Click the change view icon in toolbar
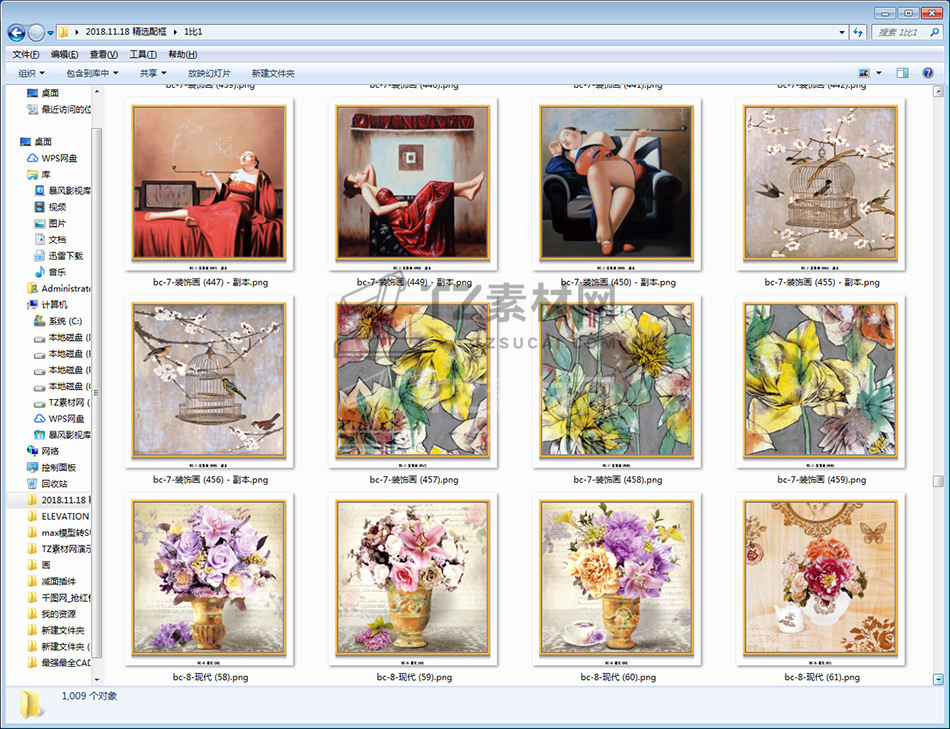 [x=864, y=73]
